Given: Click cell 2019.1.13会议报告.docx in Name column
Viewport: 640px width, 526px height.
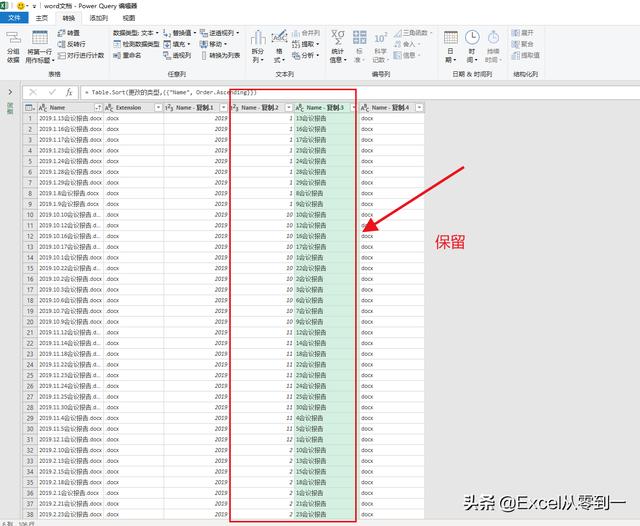Looking at the screenshot, I should [x=70, y=118].
